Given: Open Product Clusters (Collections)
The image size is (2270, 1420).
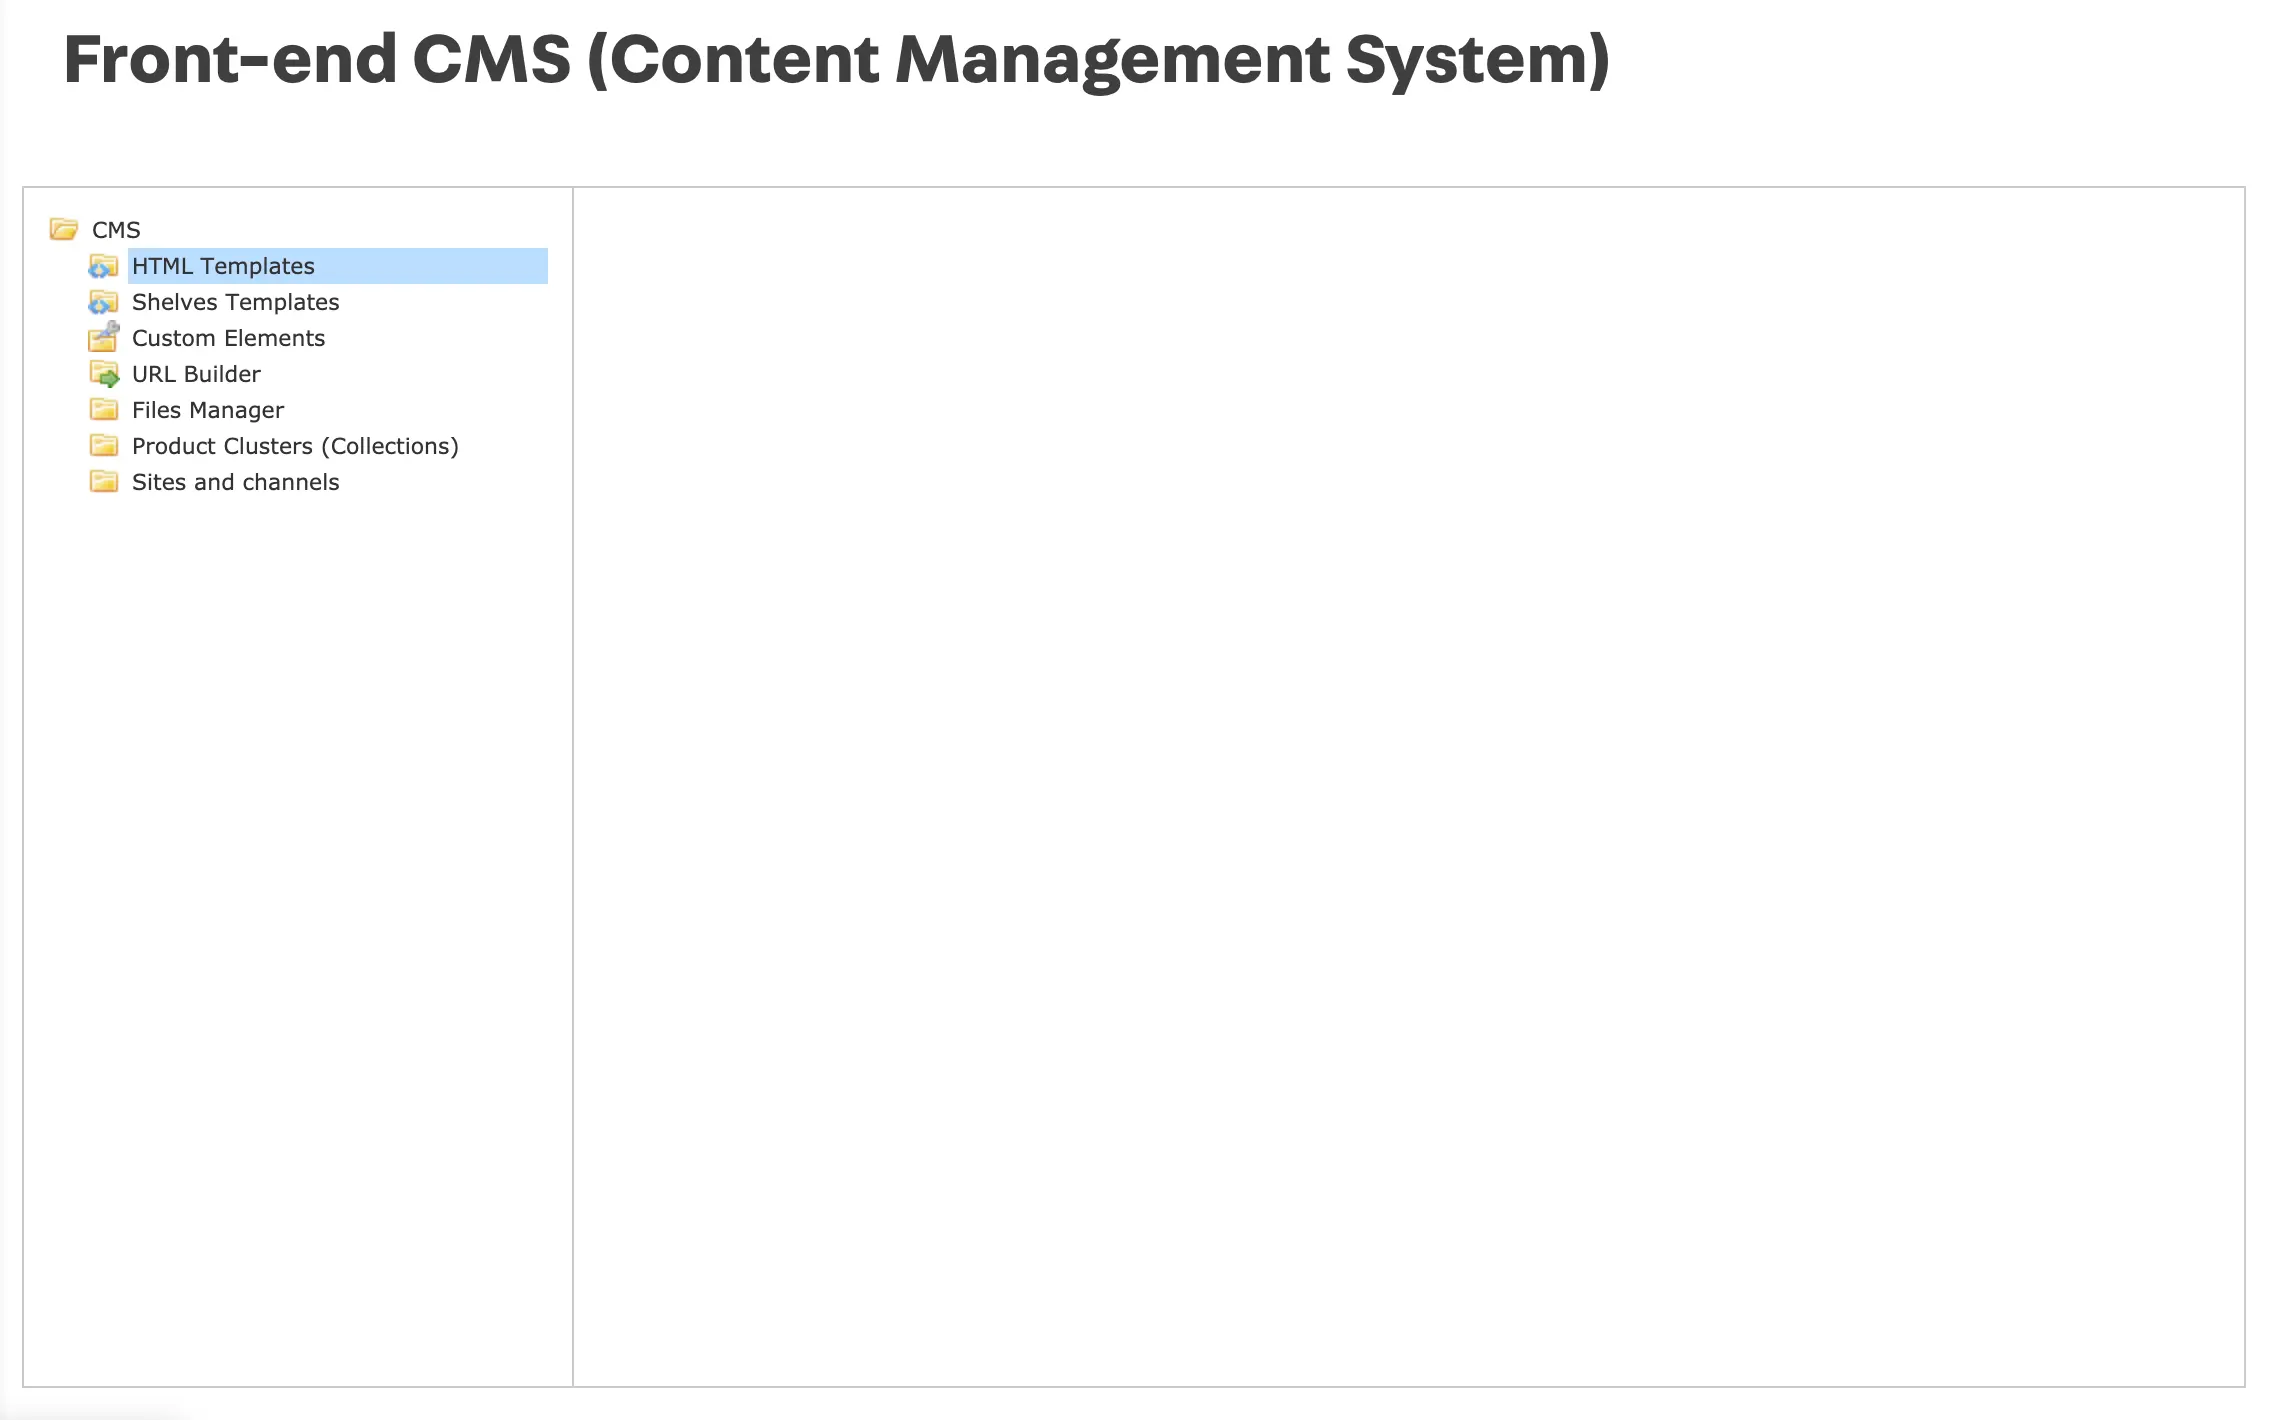Looking at the screenshot, I should (295, 446).
